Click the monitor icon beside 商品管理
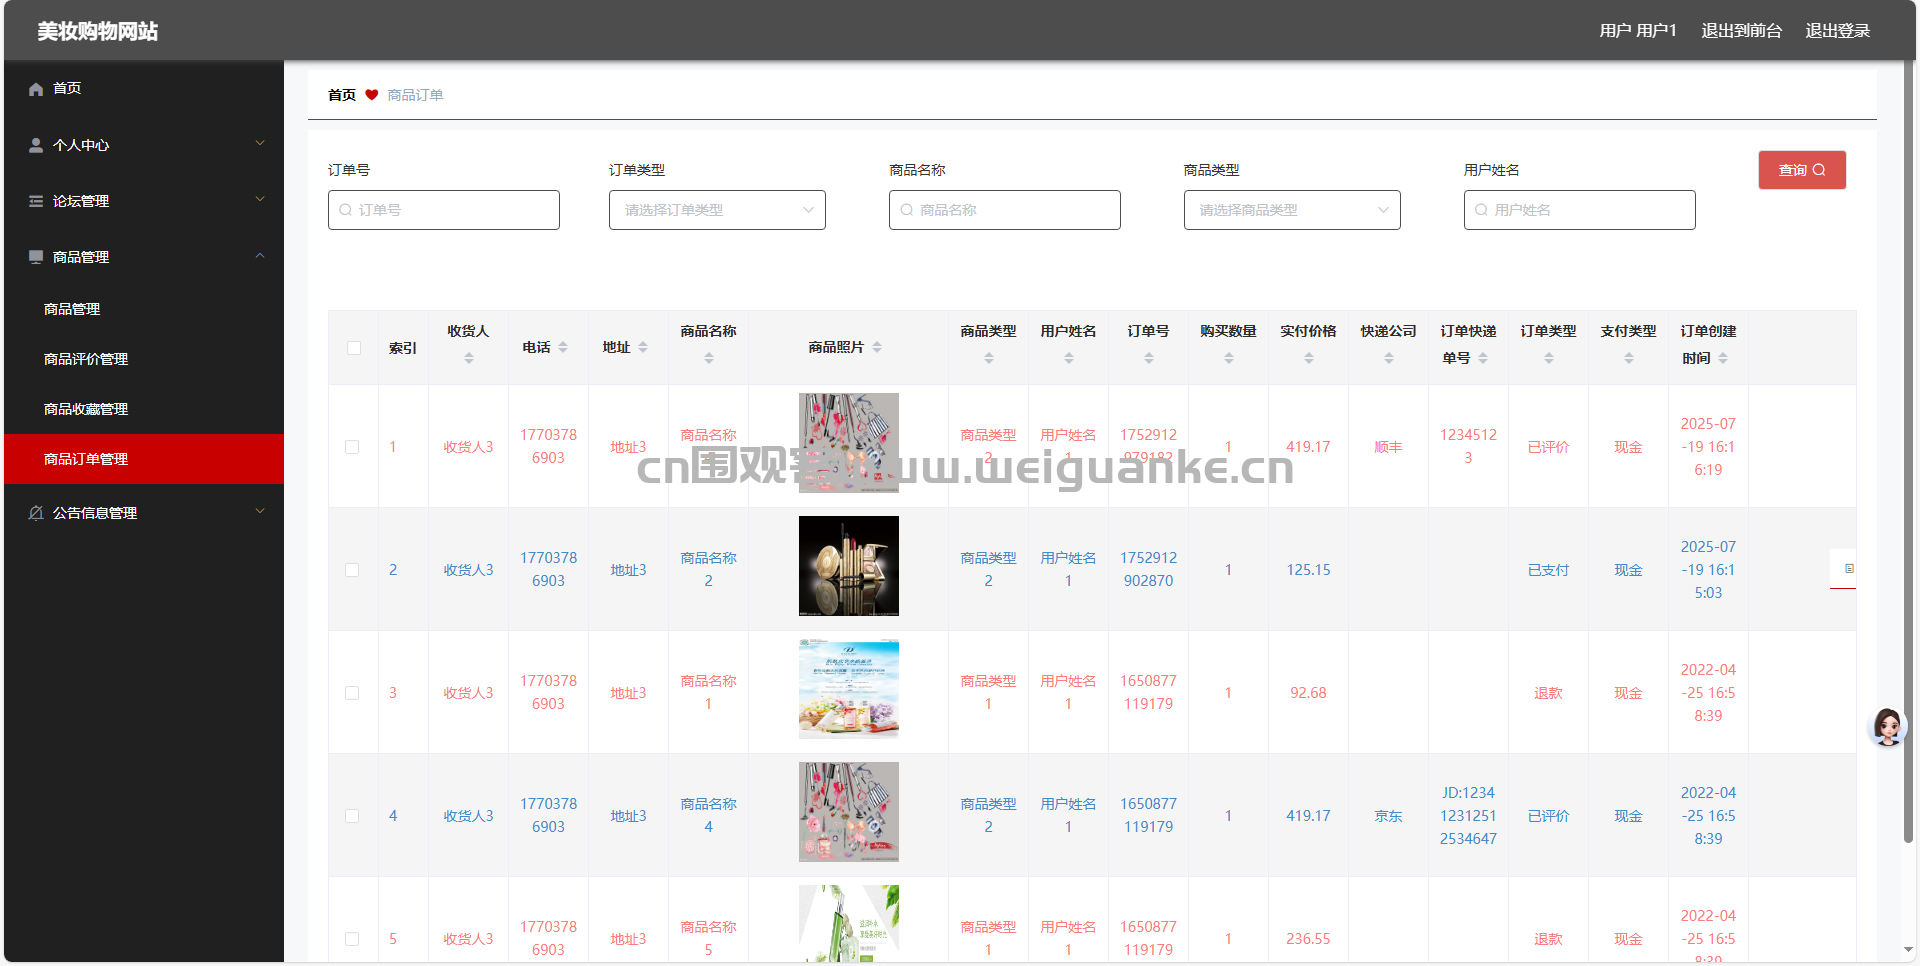Screen dimensions: 1920x966 click(36, 257)
